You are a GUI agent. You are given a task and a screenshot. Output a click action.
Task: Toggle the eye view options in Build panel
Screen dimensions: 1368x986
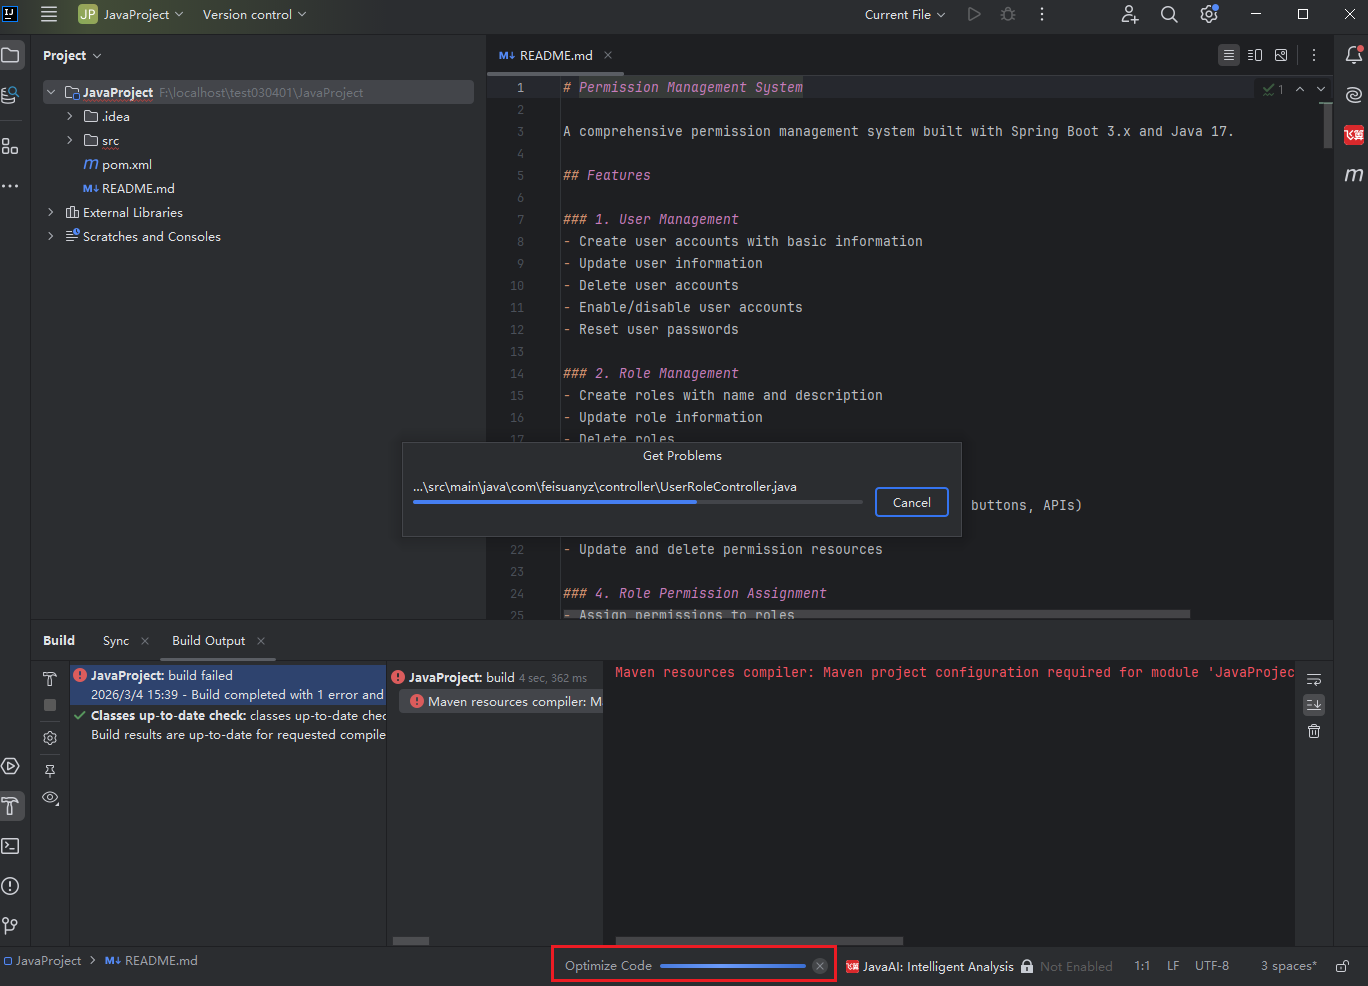coord(50,798)
